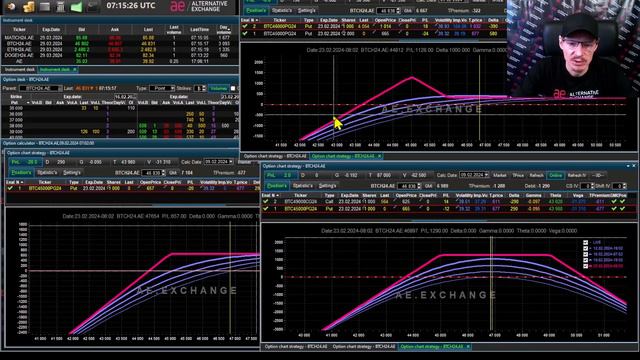Screen dimensions: 640x360
Task: Toggle Eval checkmark for BTC49000CG24 call row
Action: (266, 202)
